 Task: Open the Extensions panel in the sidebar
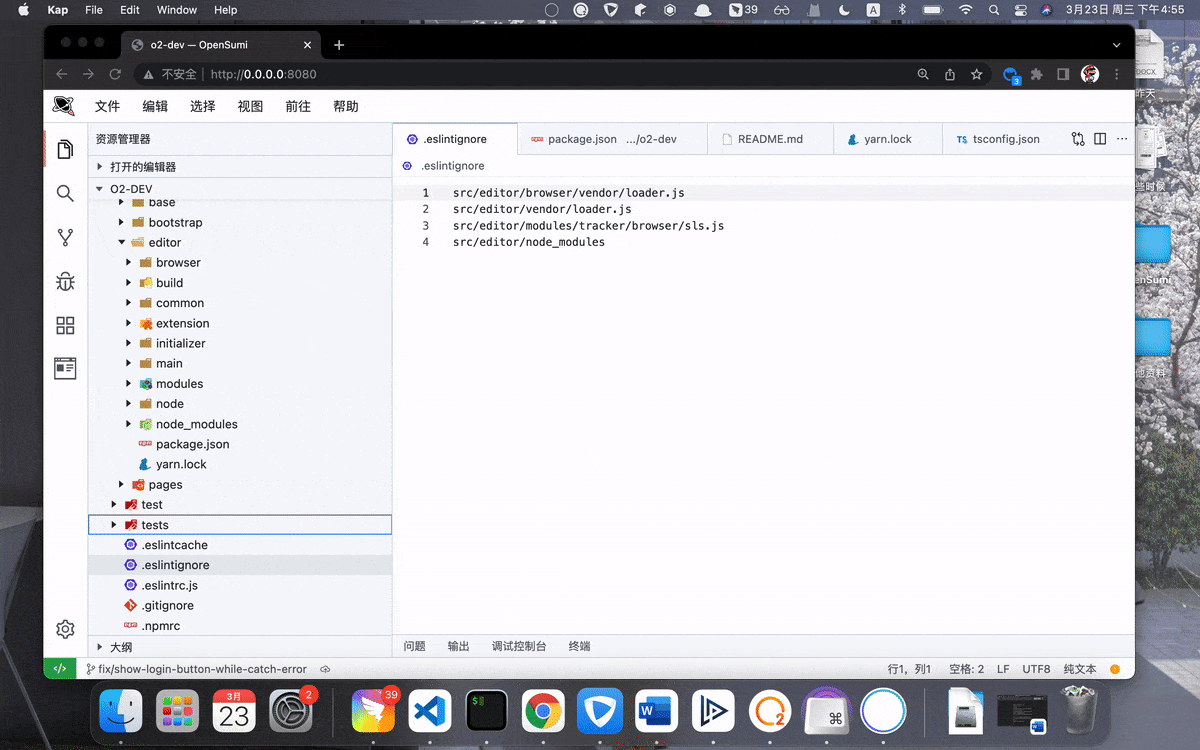(x=65, y=325)
